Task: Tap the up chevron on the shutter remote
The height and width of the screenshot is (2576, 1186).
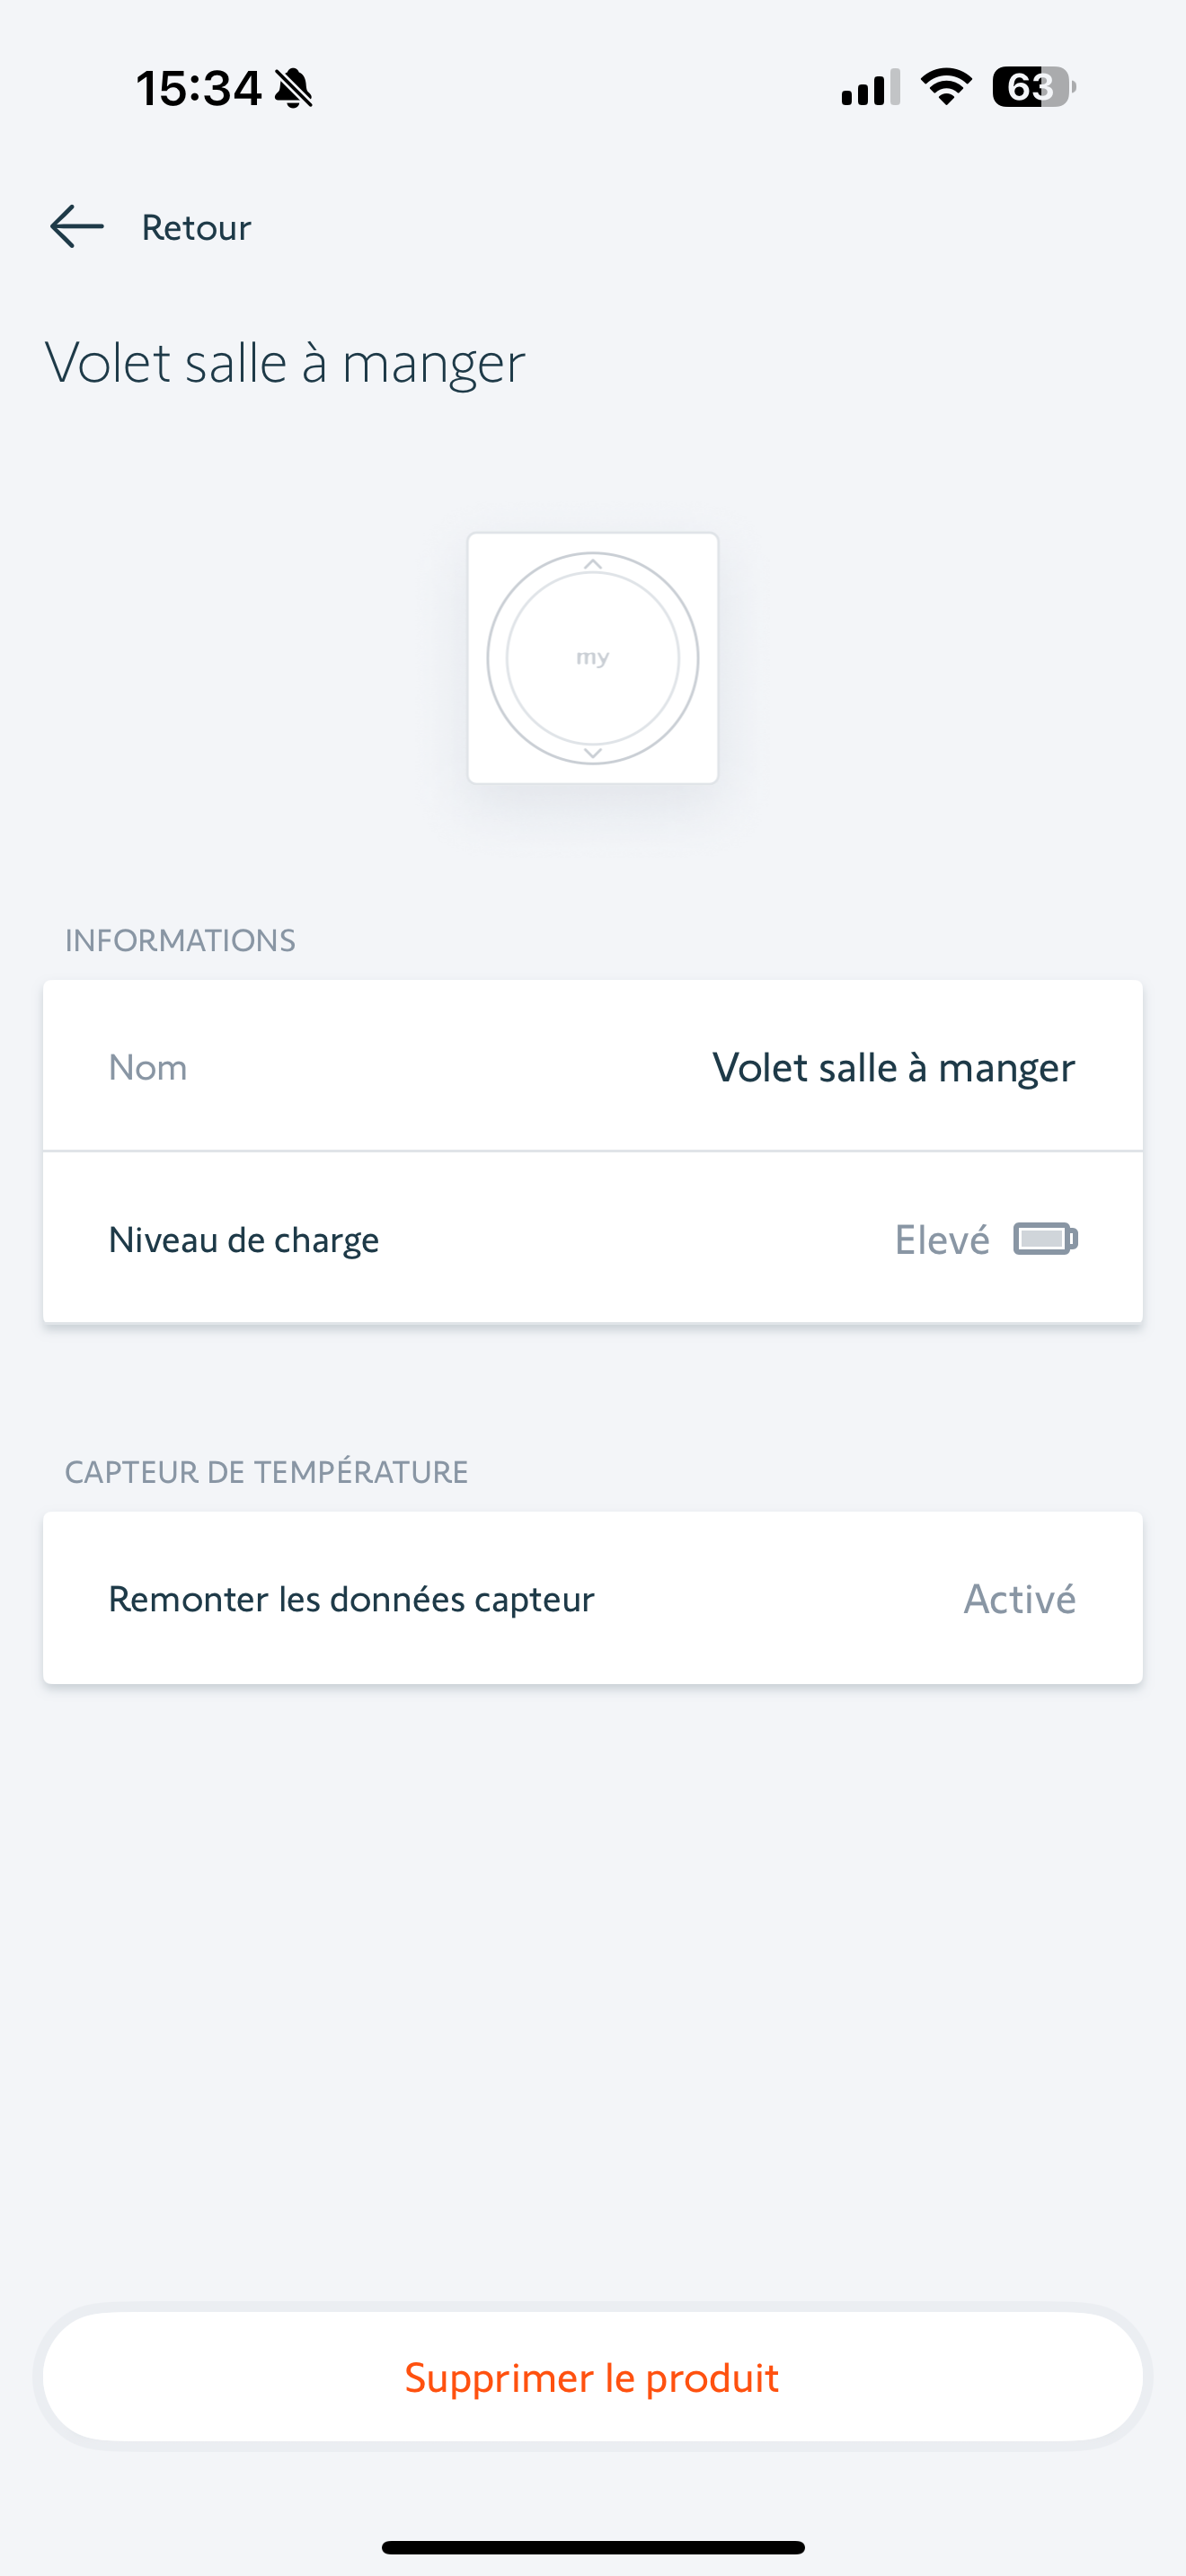Action: coord(593,565)
